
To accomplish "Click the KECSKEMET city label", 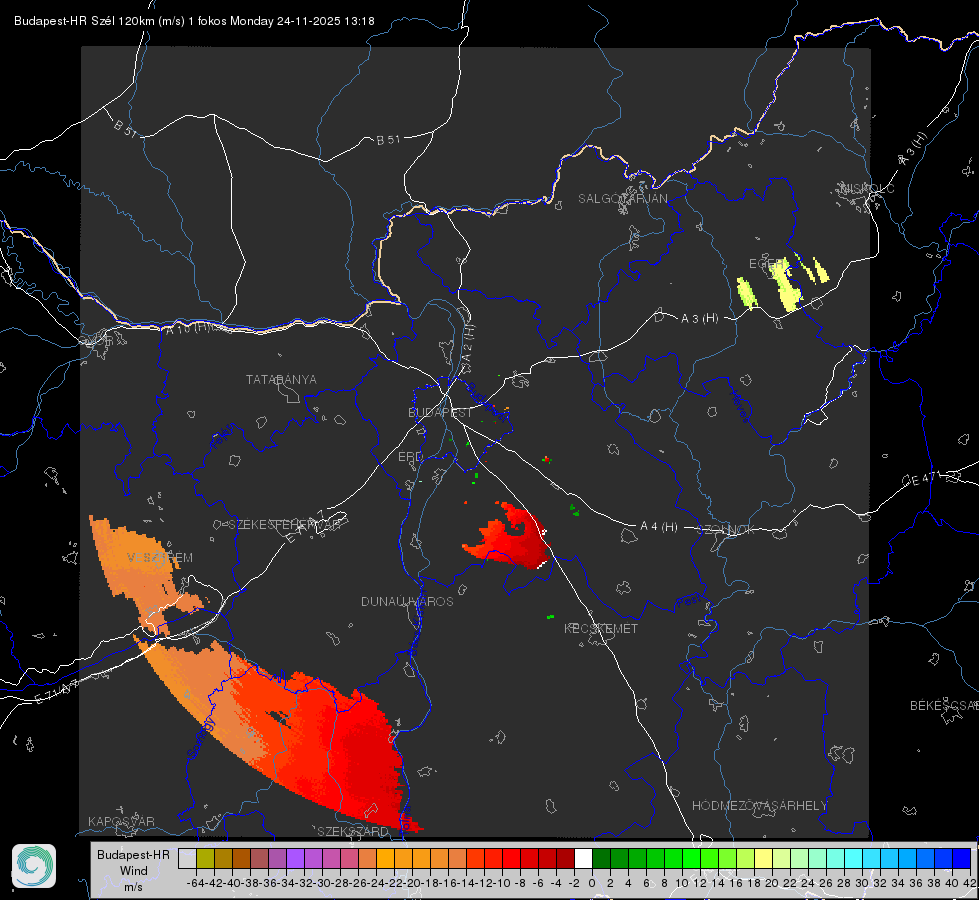I will [601, 628].
